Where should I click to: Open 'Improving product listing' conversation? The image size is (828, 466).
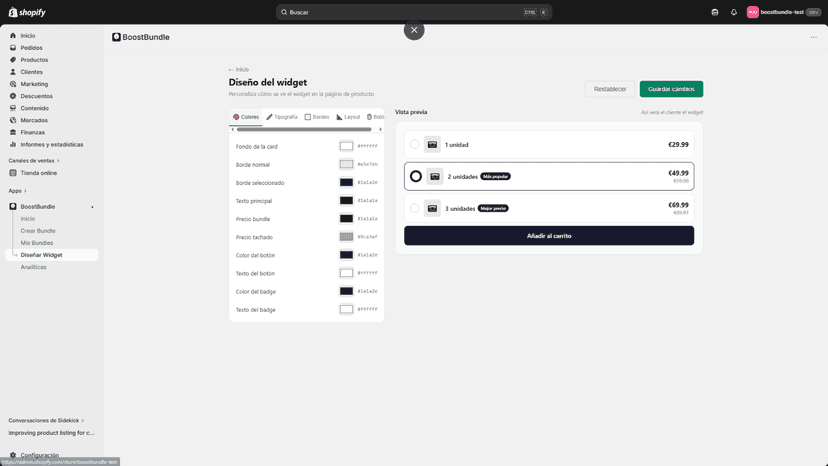coord(51,433)
